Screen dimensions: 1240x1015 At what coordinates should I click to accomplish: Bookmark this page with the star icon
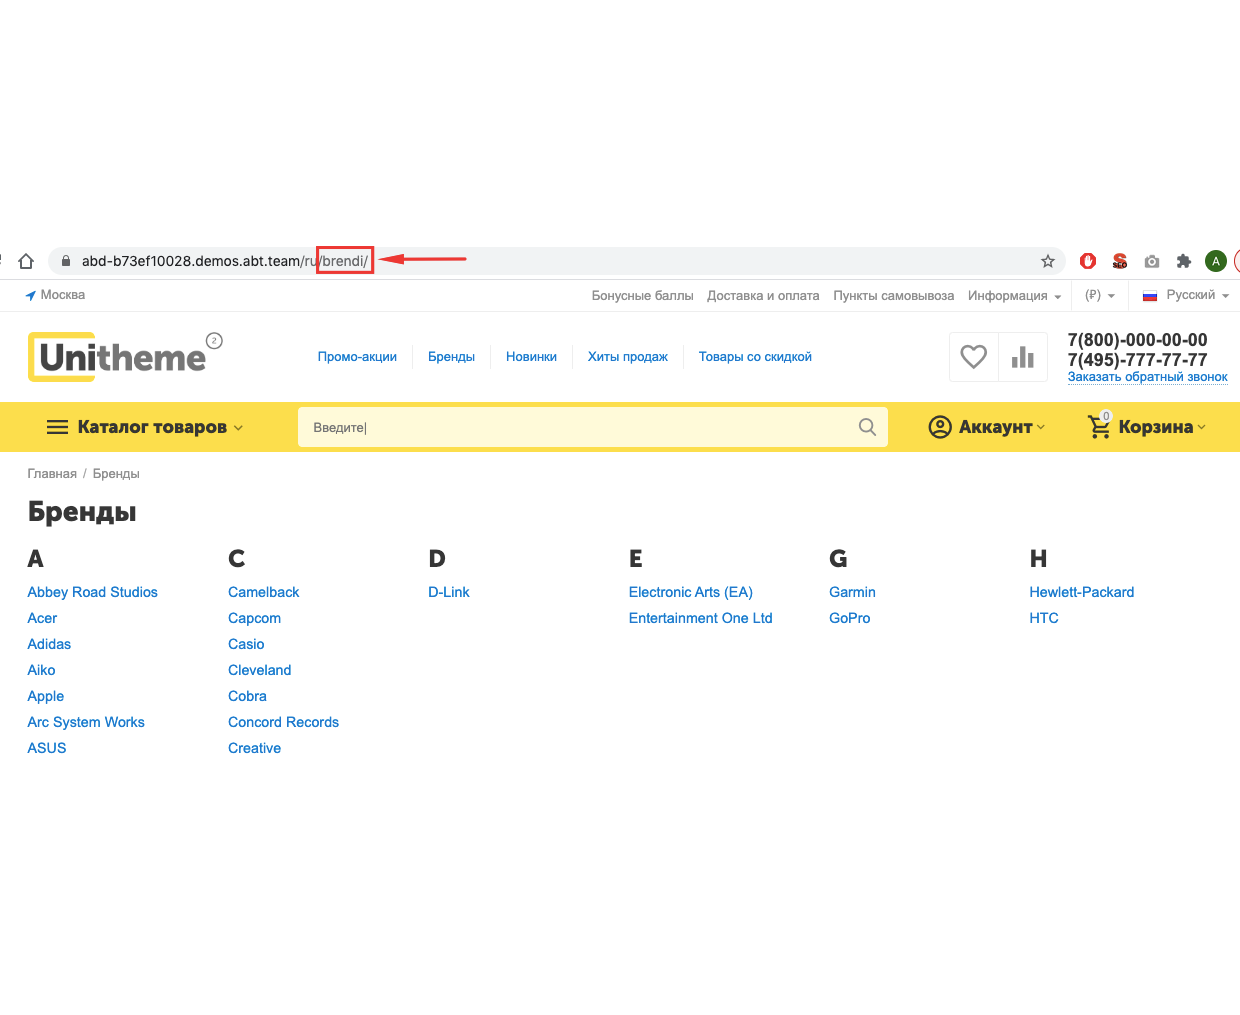tap(1048, 261)
